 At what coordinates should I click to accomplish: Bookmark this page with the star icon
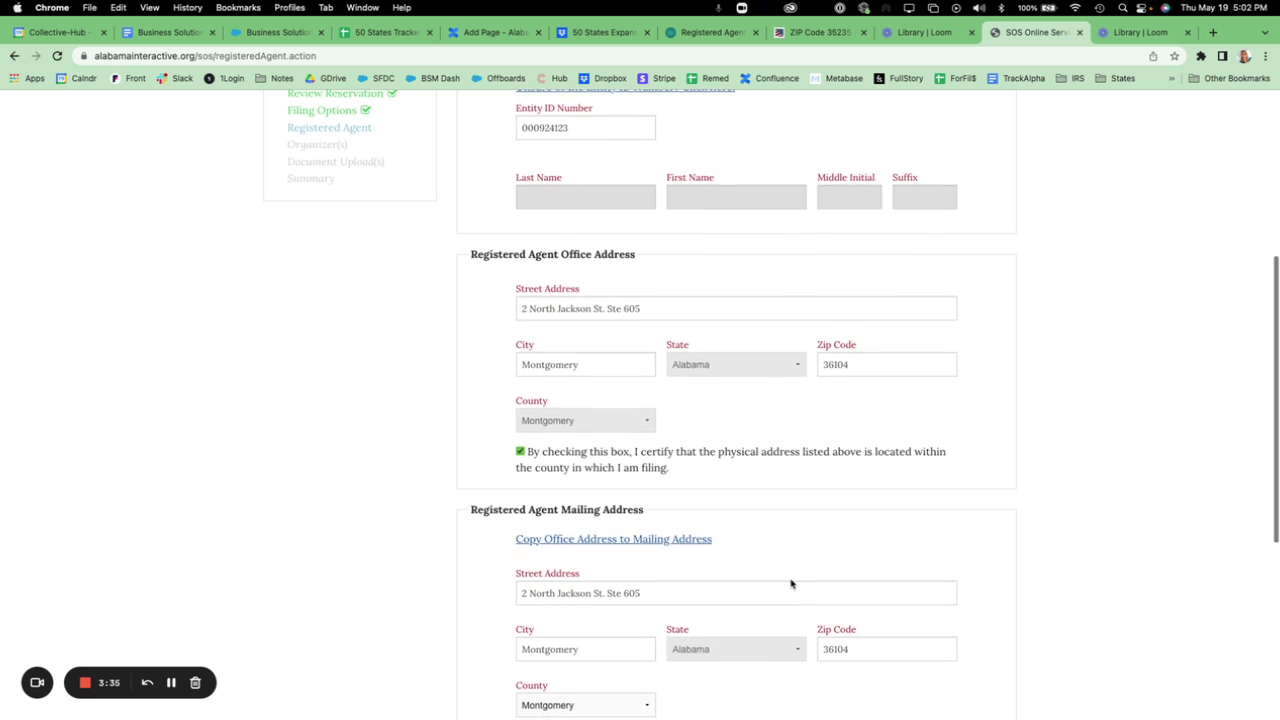pos(1175,56)
